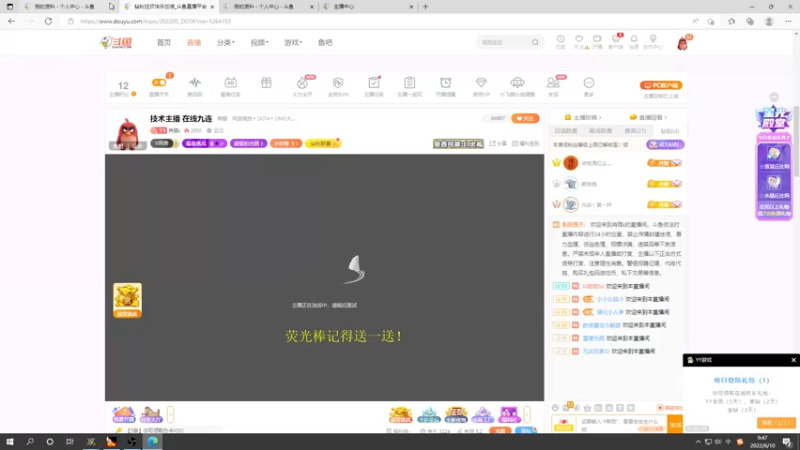Open the clipboard icon in anchor toolbar
The width and height of the screenshot is (800, 450).
pyautogui.click(x=409, y=86)
